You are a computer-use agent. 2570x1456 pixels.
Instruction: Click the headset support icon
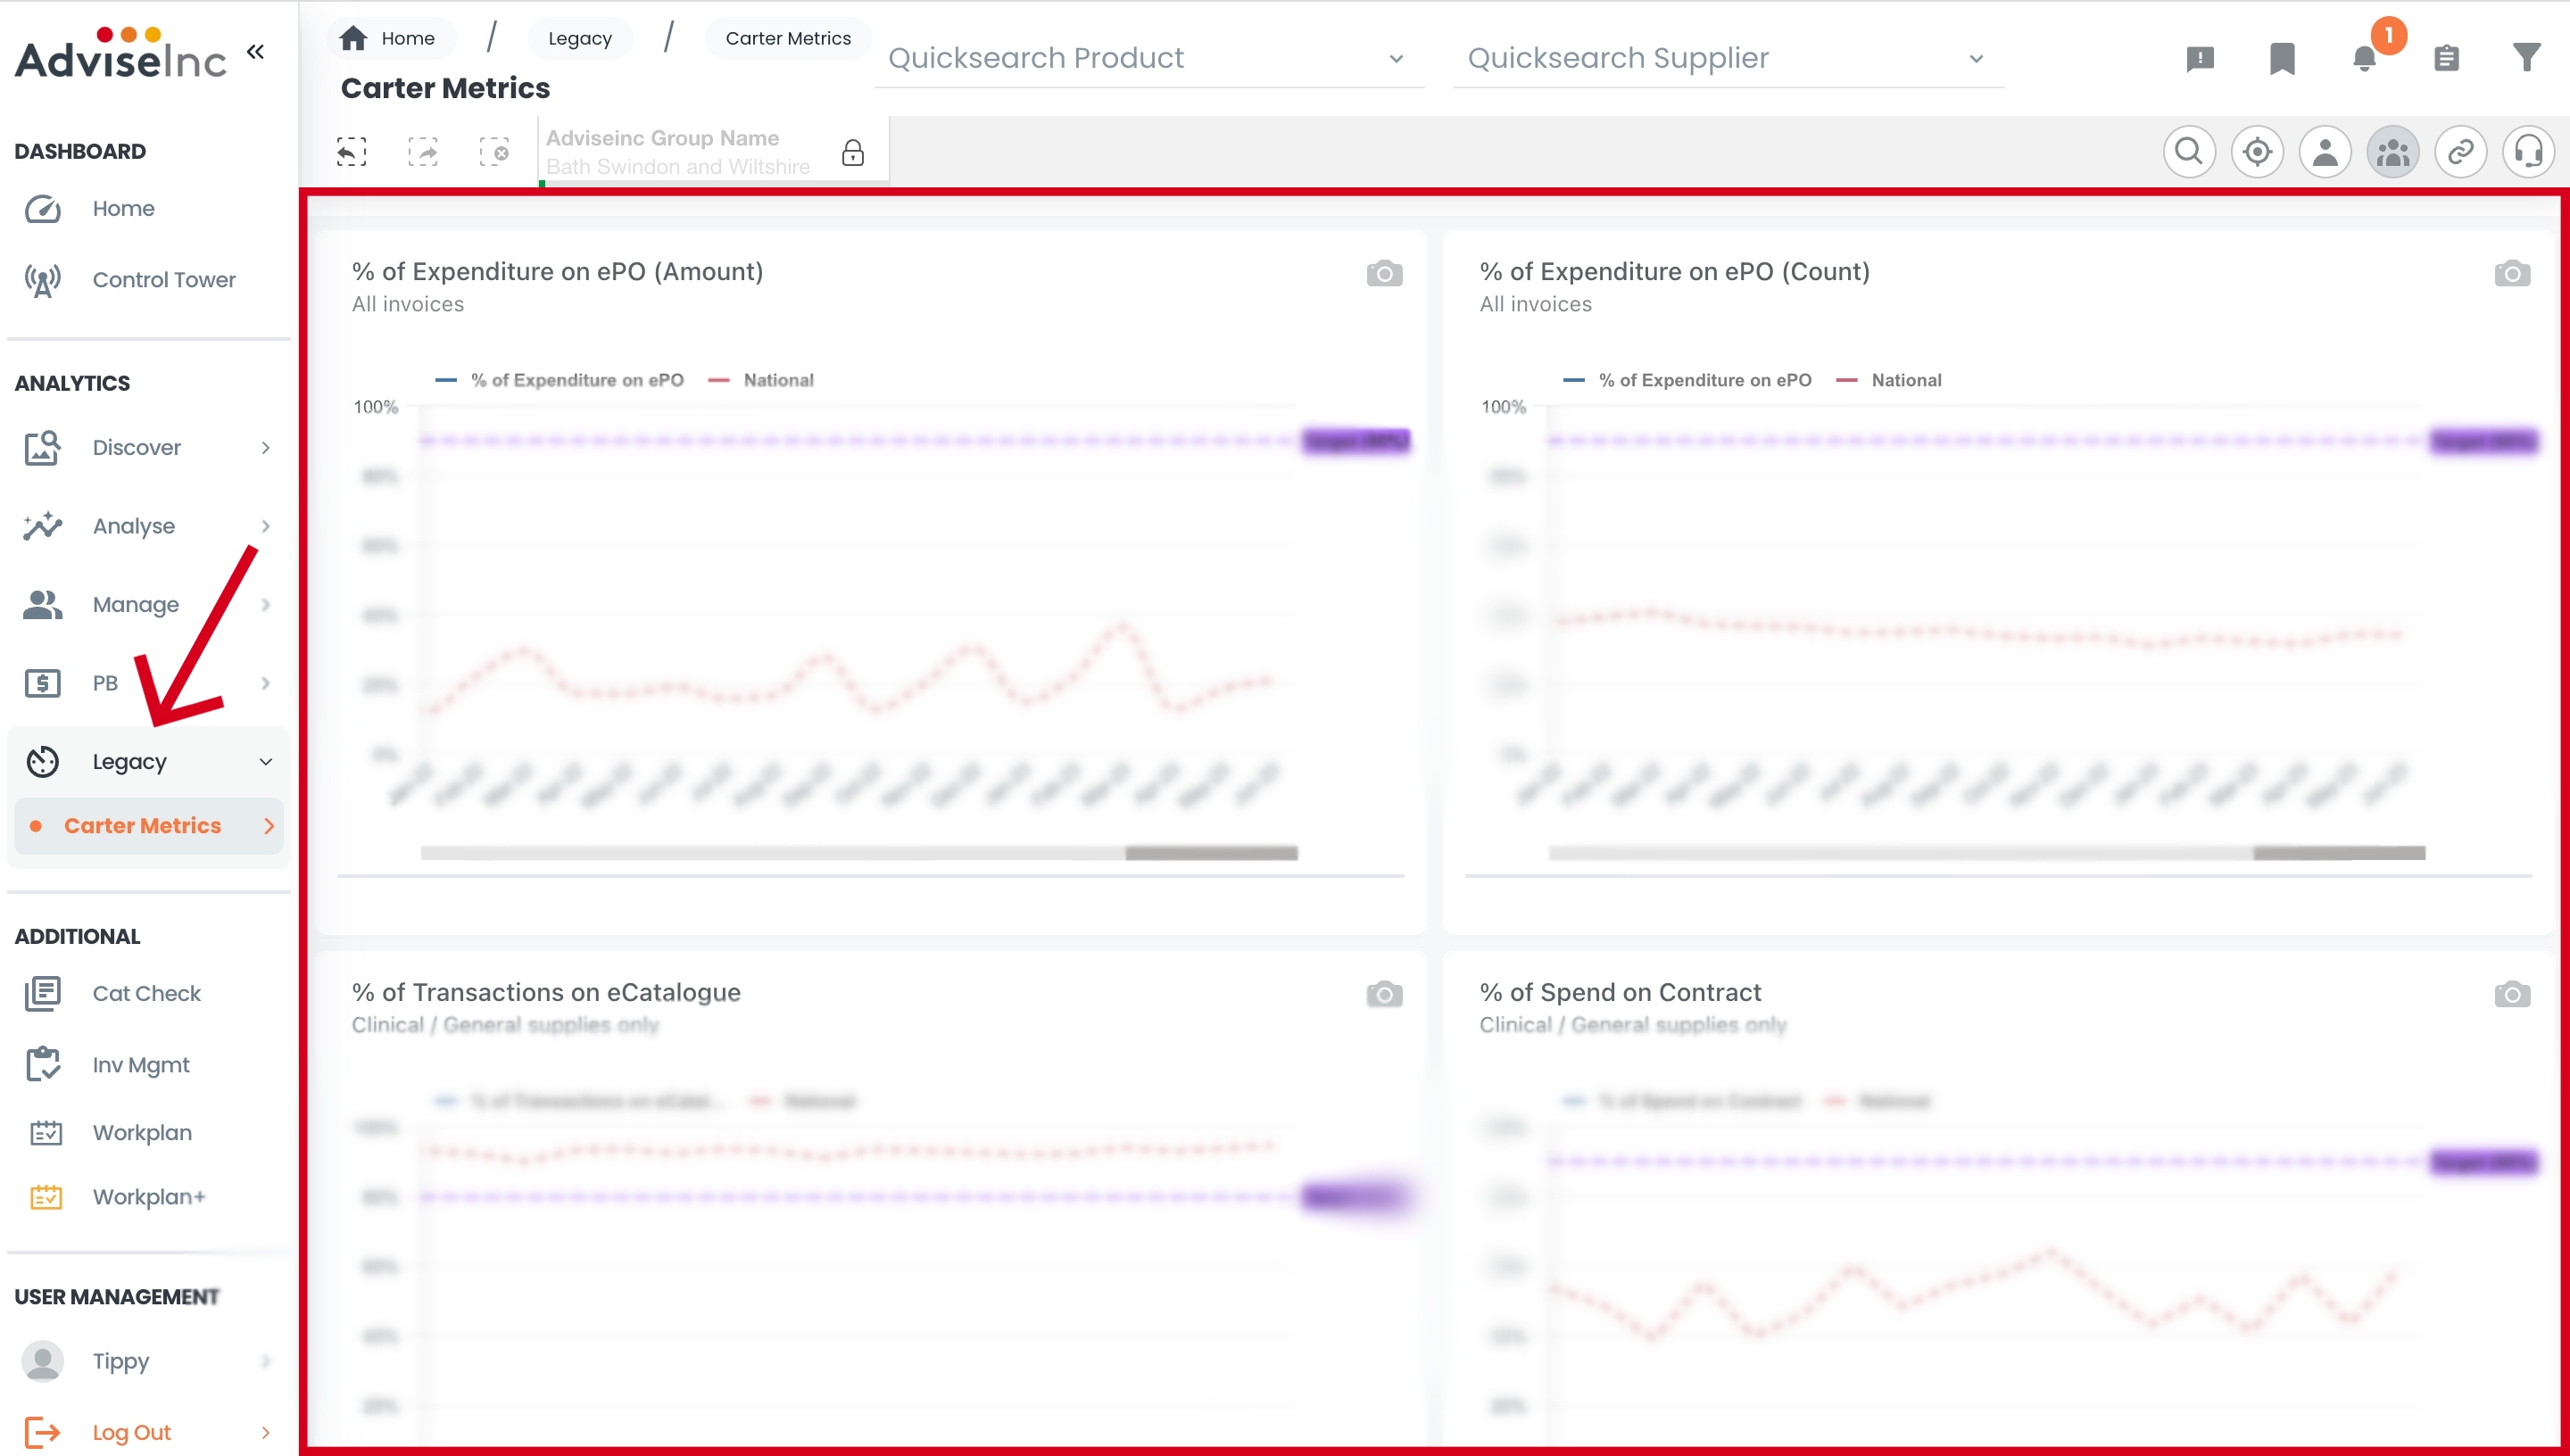pyautogui.click(x=2528, y=152)
